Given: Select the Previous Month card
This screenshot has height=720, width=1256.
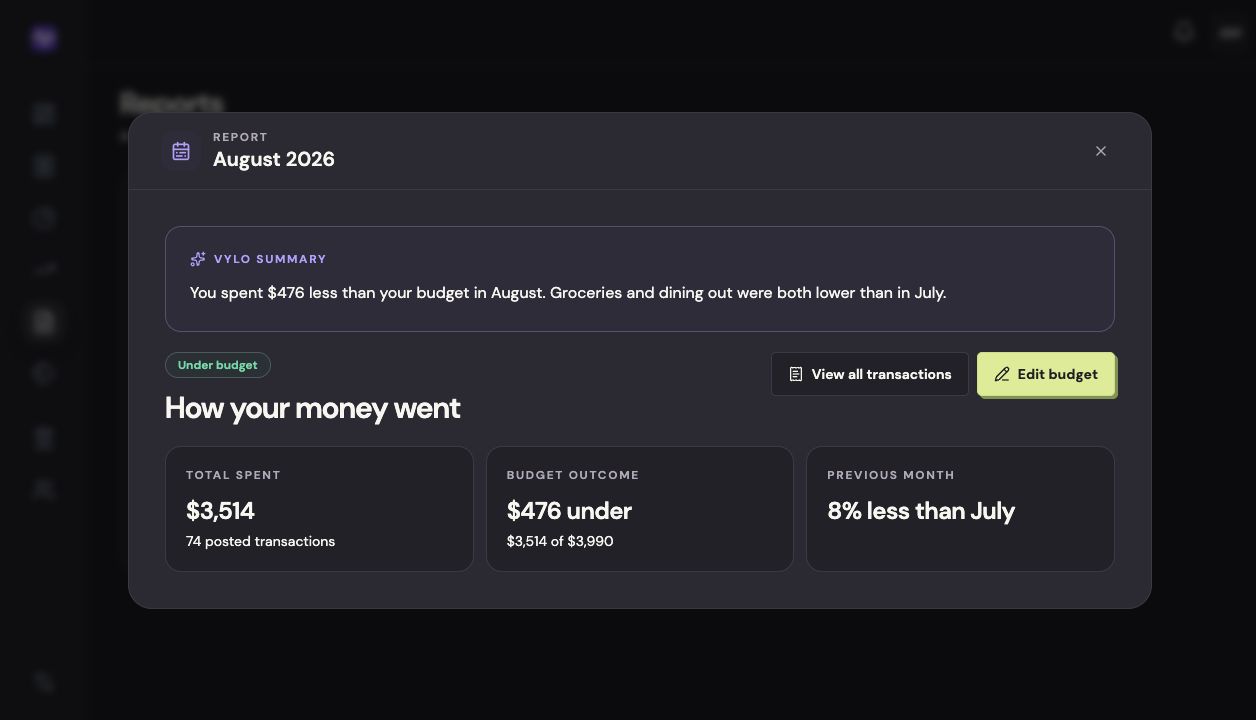Looking at the screenshot, I should click(x=960, y=509).
